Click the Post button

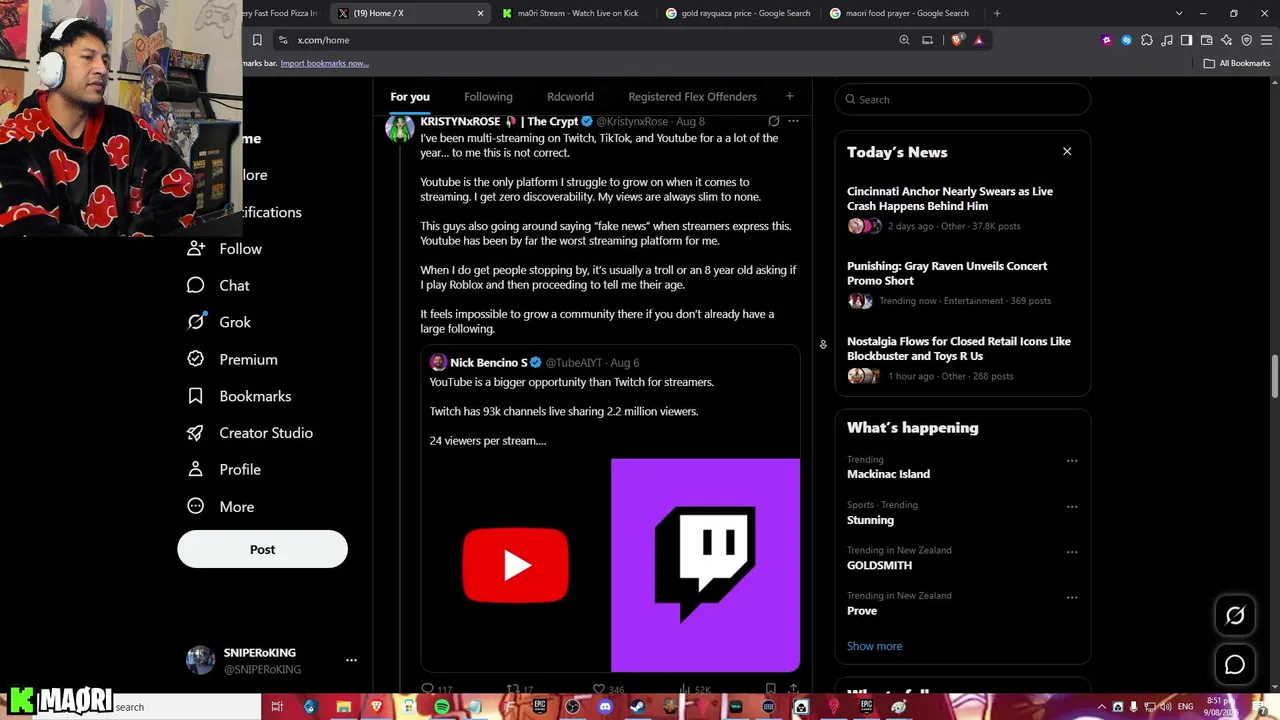[262, 550]
